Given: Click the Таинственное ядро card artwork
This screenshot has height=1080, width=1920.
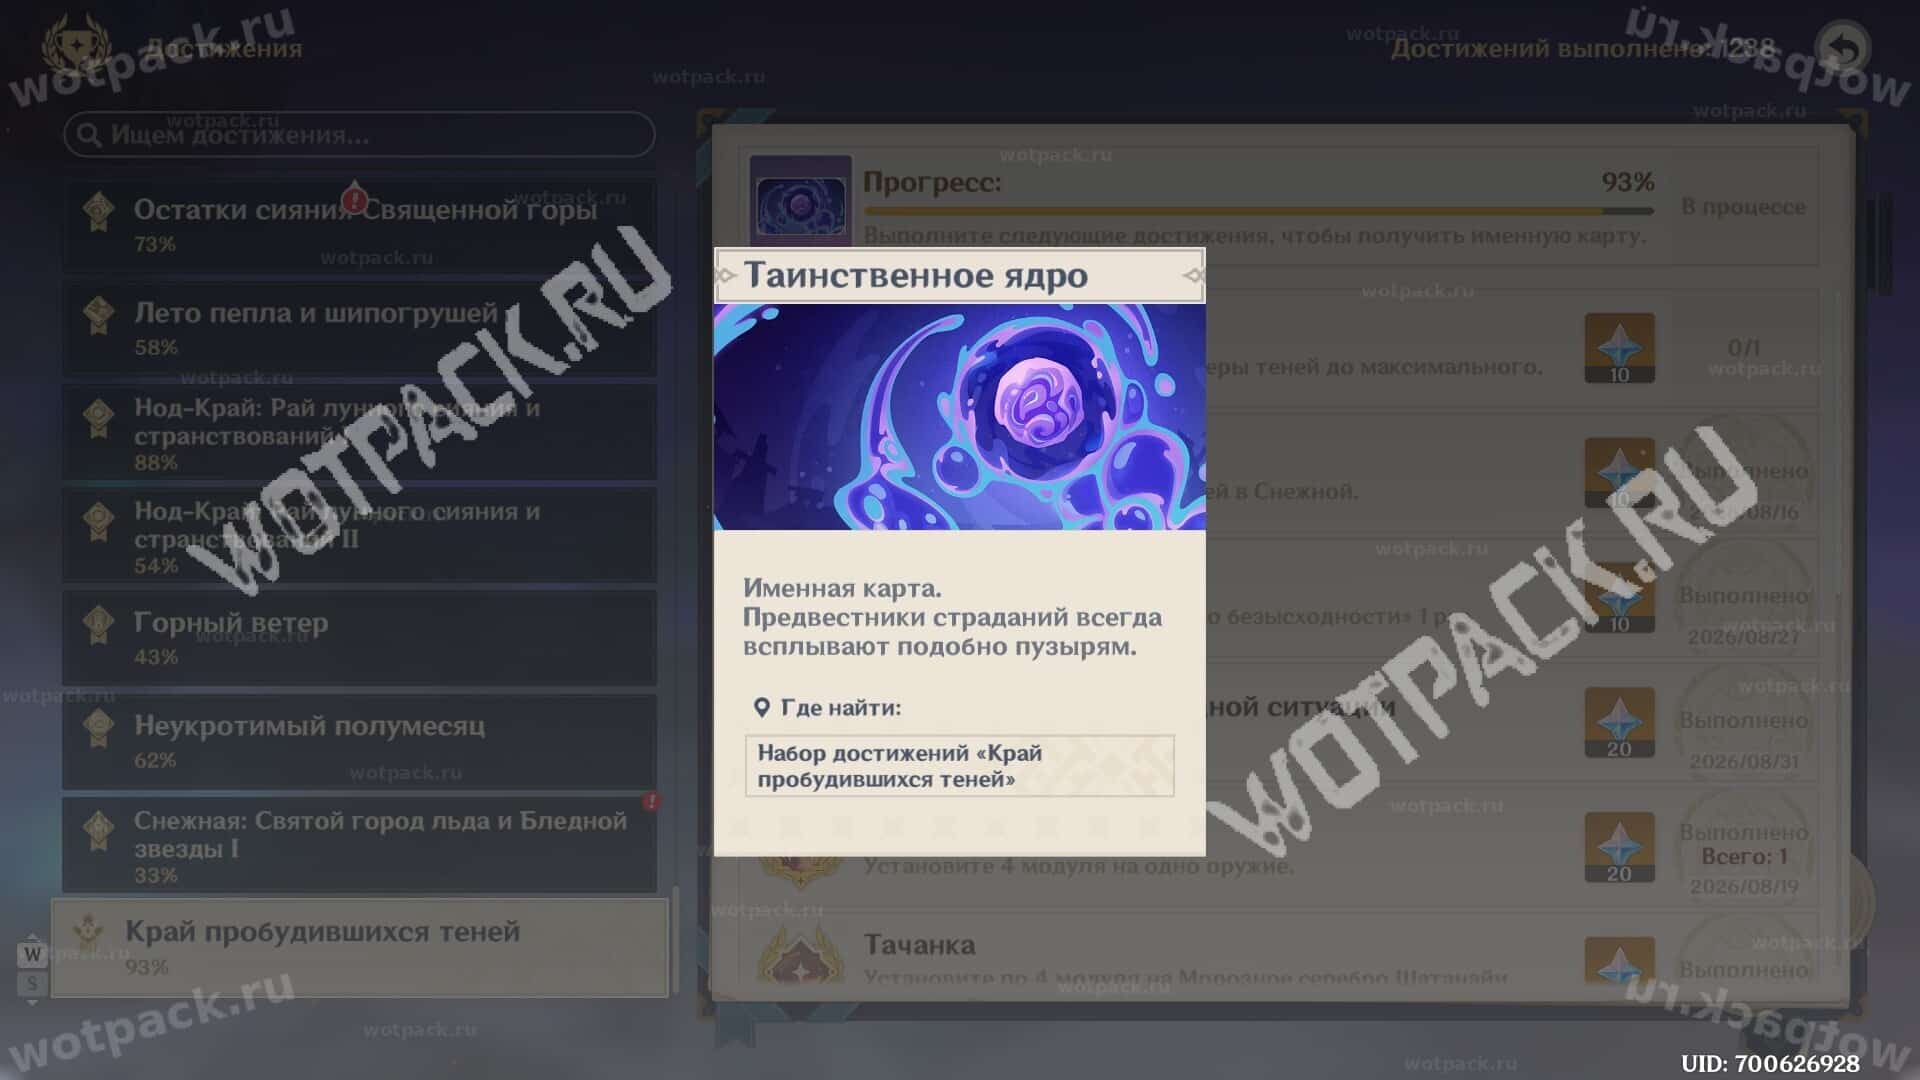Looking at the screenshot, I should click(959, 416).
